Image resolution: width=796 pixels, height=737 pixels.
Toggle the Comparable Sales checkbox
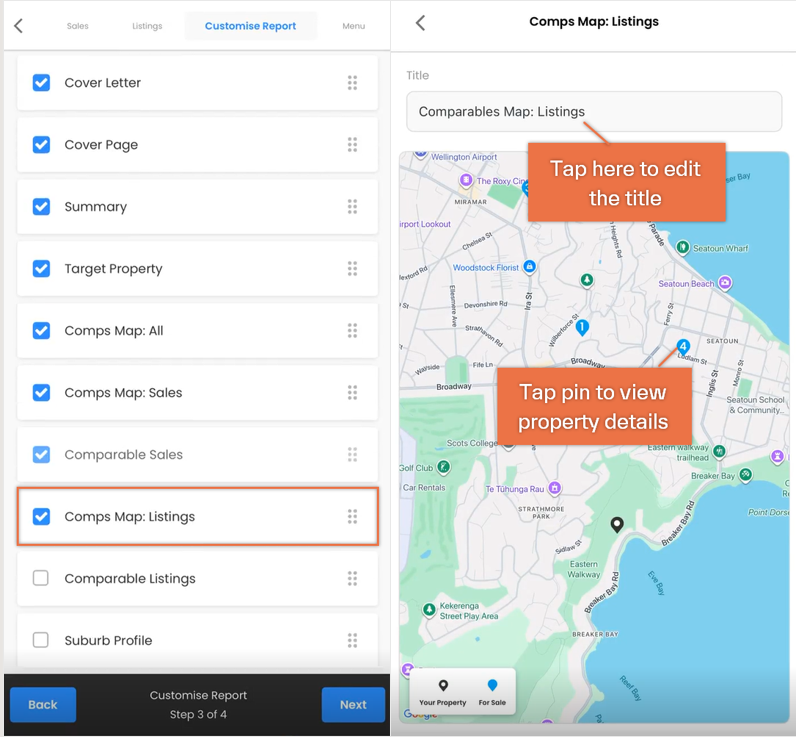click(x=41, y=454)
